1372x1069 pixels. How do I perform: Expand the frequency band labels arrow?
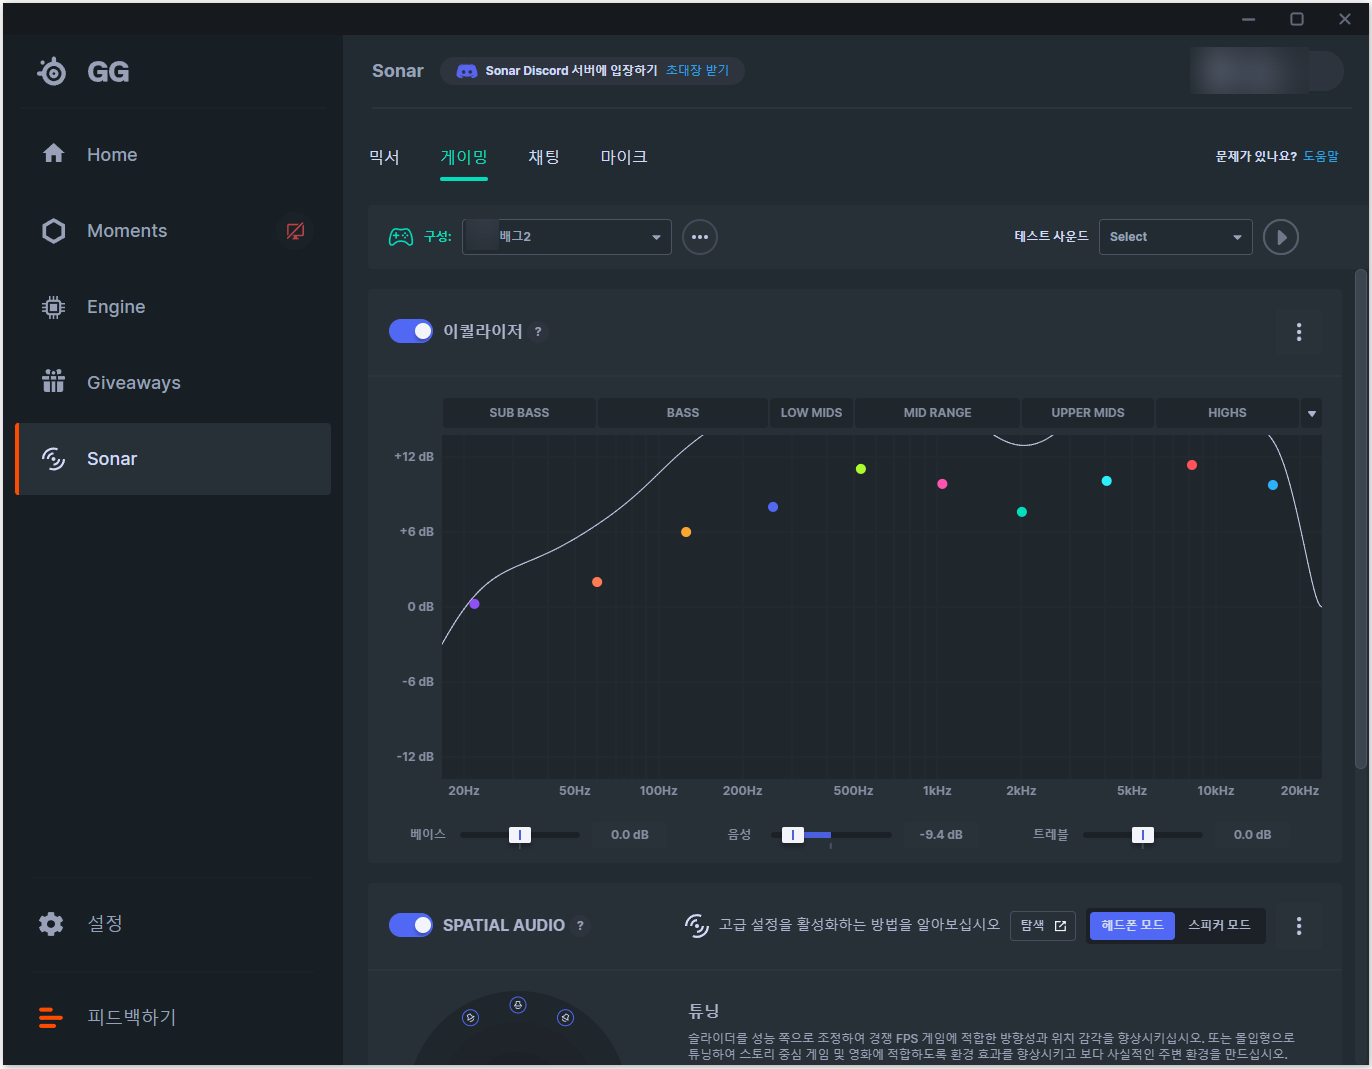[1312, 413]
